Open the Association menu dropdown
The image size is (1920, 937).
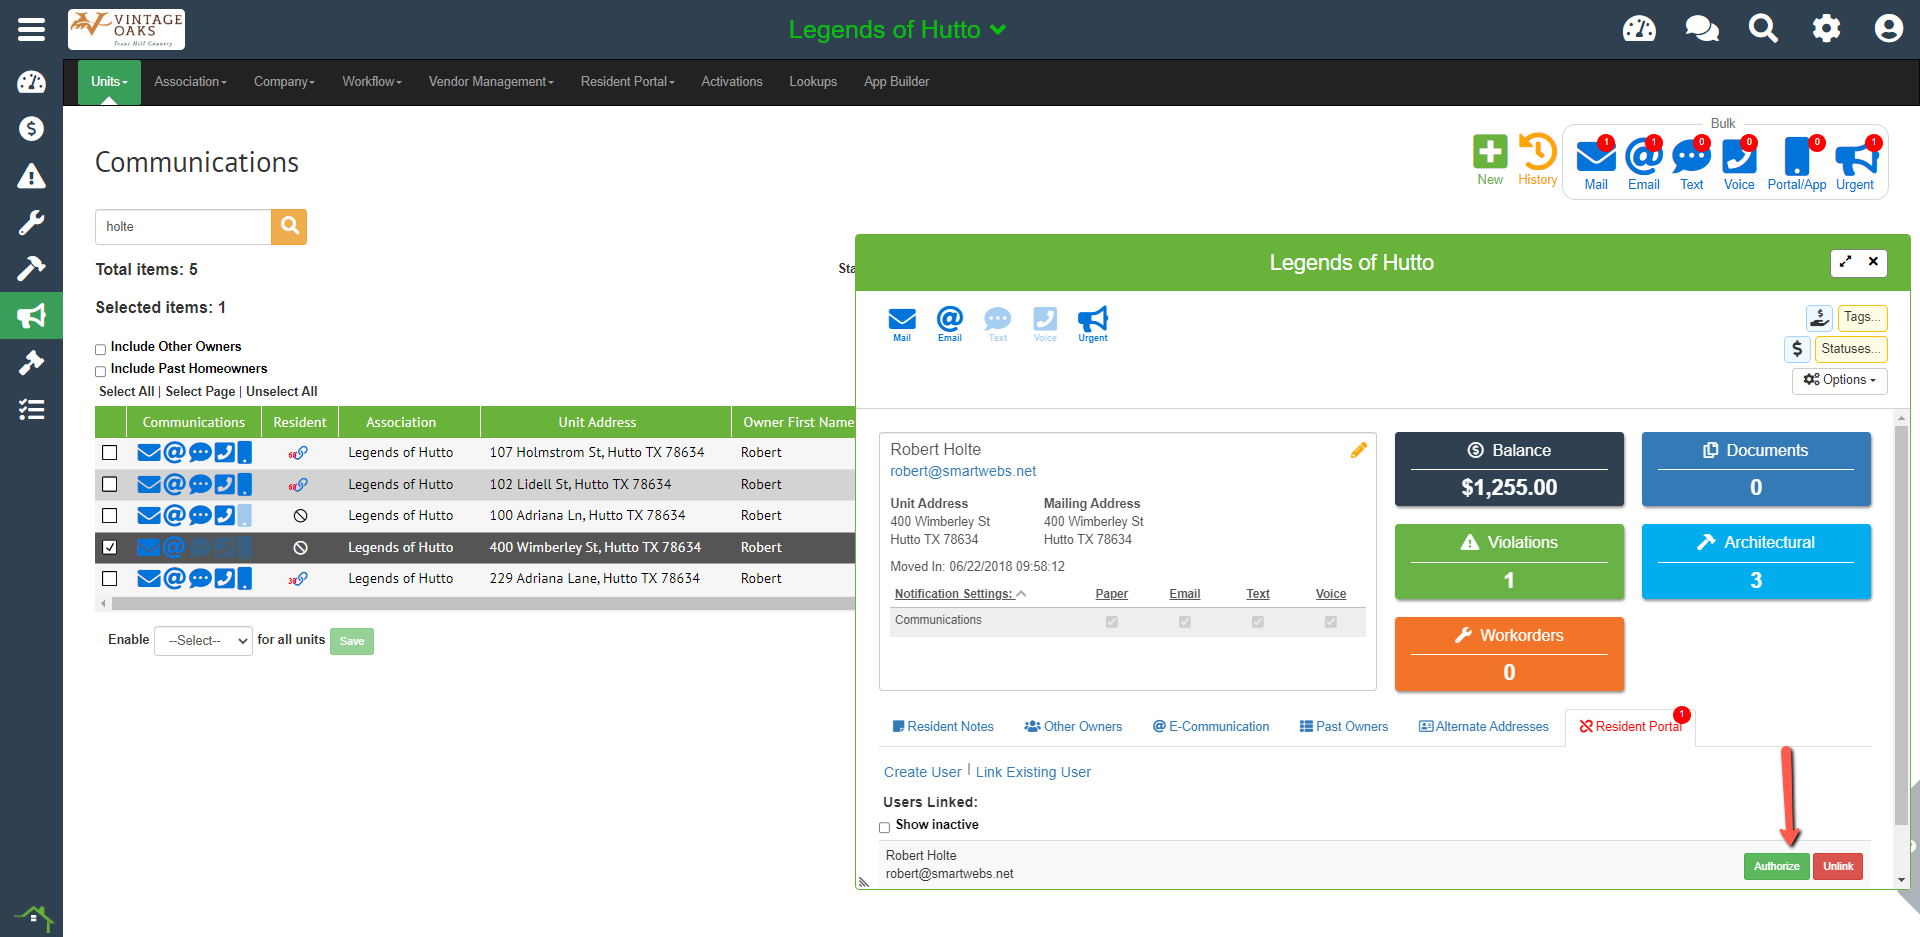[x=190, y=82]
